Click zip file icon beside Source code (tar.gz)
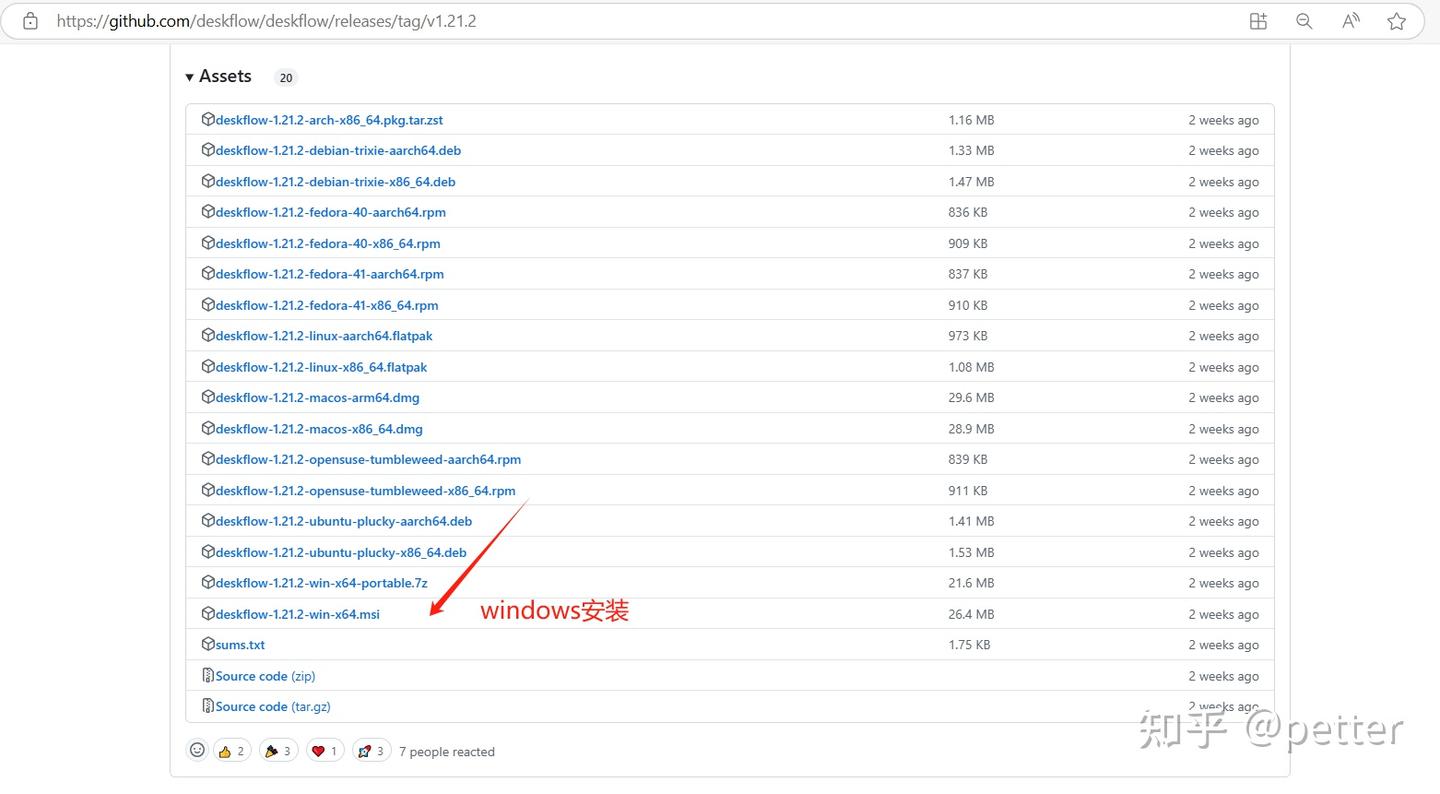Image resolution: width=1440 pixels, height=794 pixels. tap(208, 706)
